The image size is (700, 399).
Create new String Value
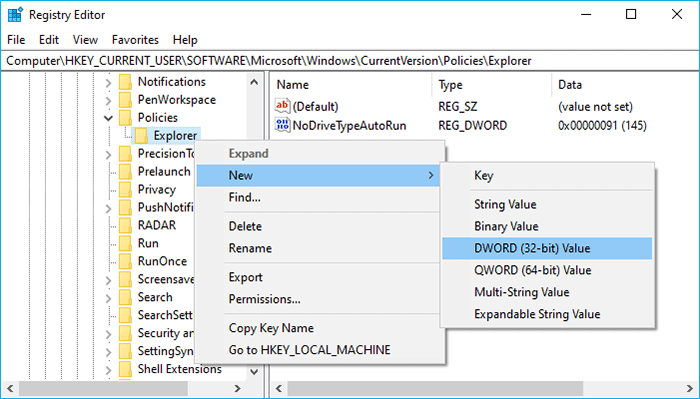(x=505, y=204)
